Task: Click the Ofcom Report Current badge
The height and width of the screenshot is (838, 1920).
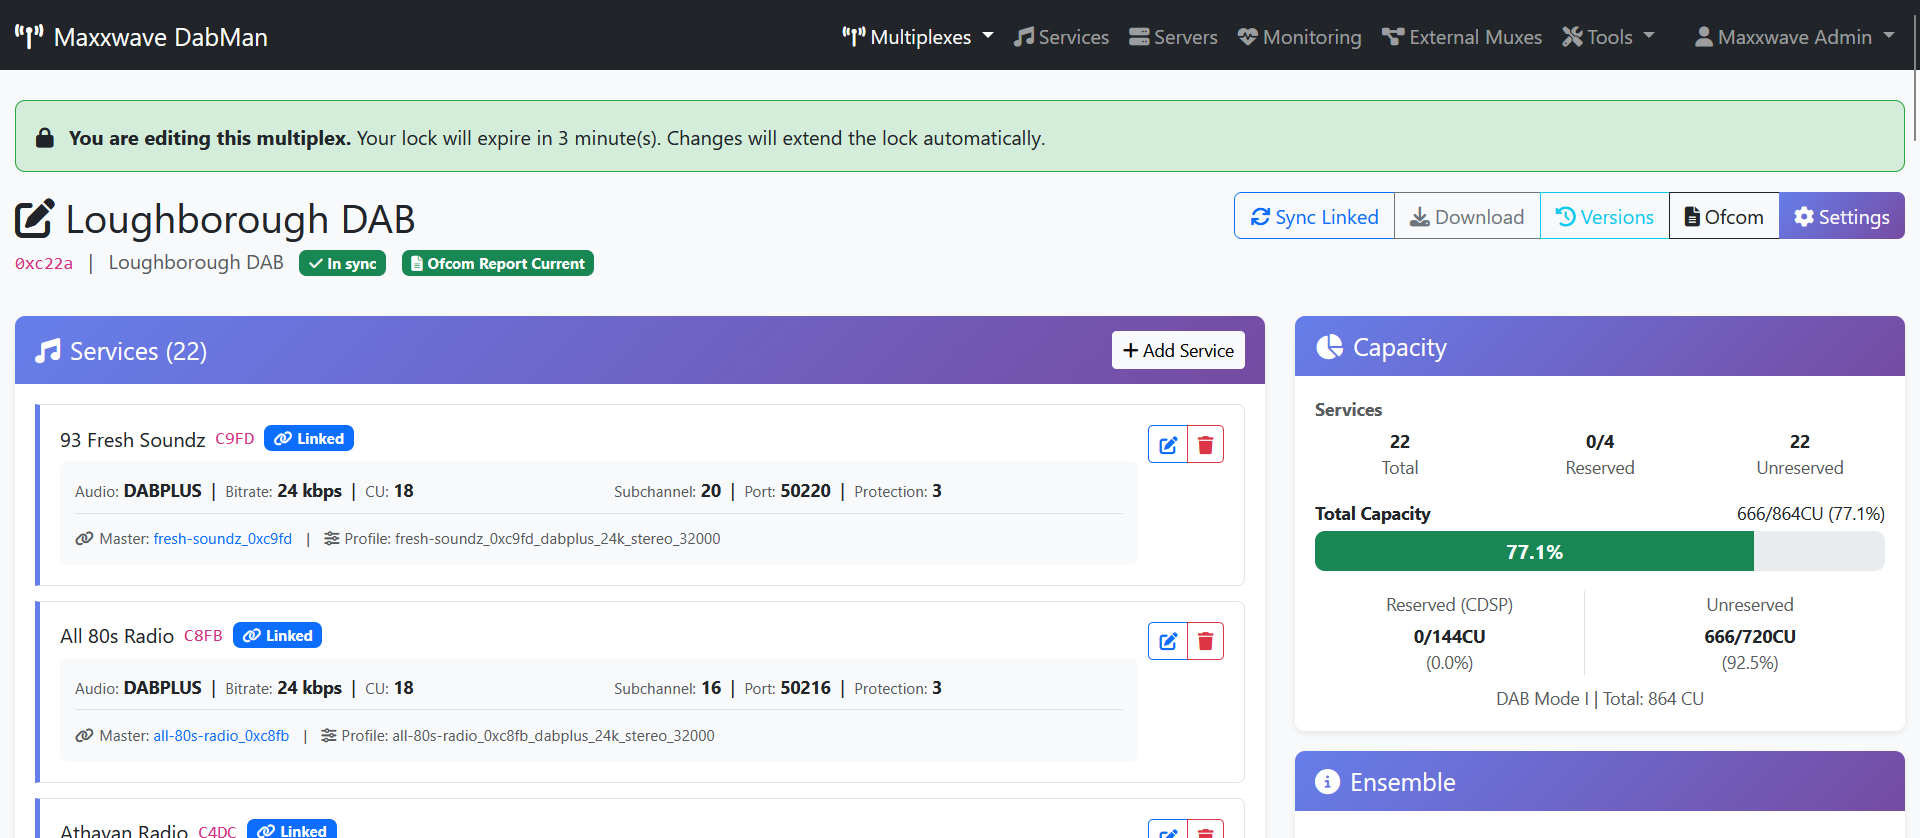Action: click(497, 263)
